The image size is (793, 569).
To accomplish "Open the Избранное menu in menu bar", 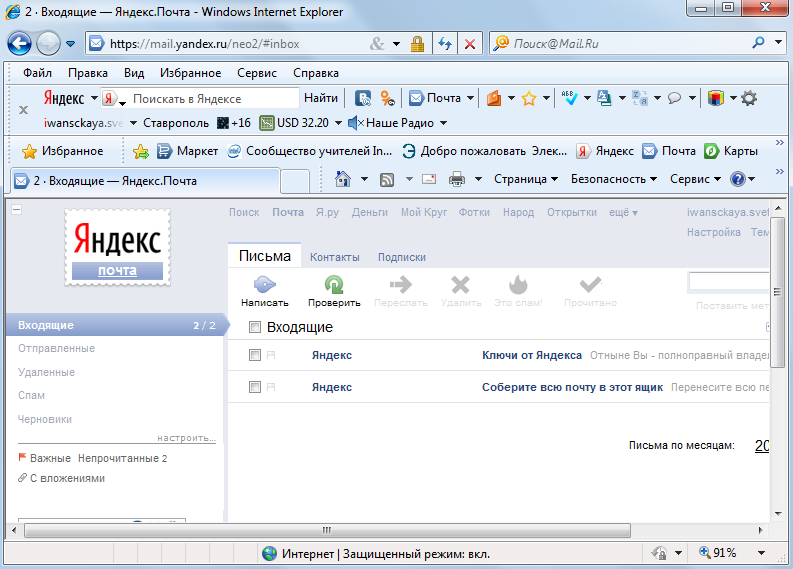I will (x=191, y=73).
